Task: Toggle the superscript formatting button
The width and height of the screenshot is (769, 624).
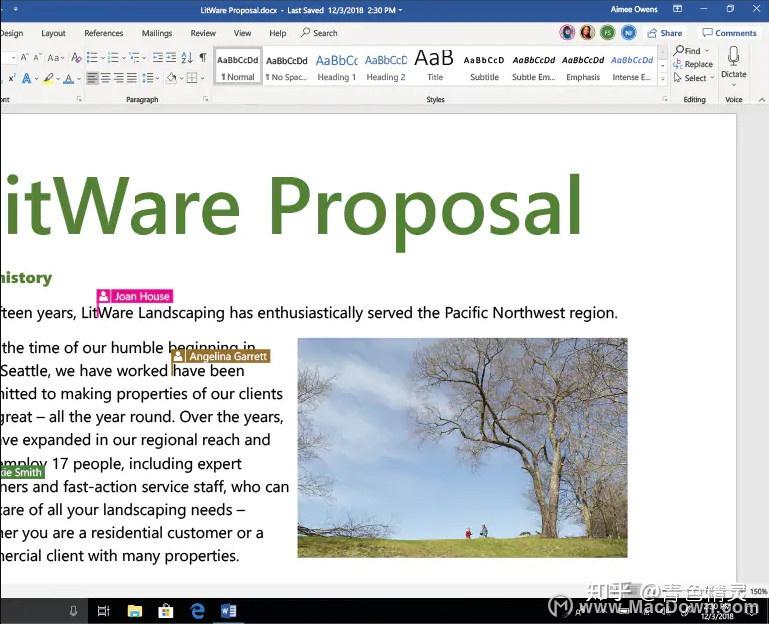Action: click(12, 78)
